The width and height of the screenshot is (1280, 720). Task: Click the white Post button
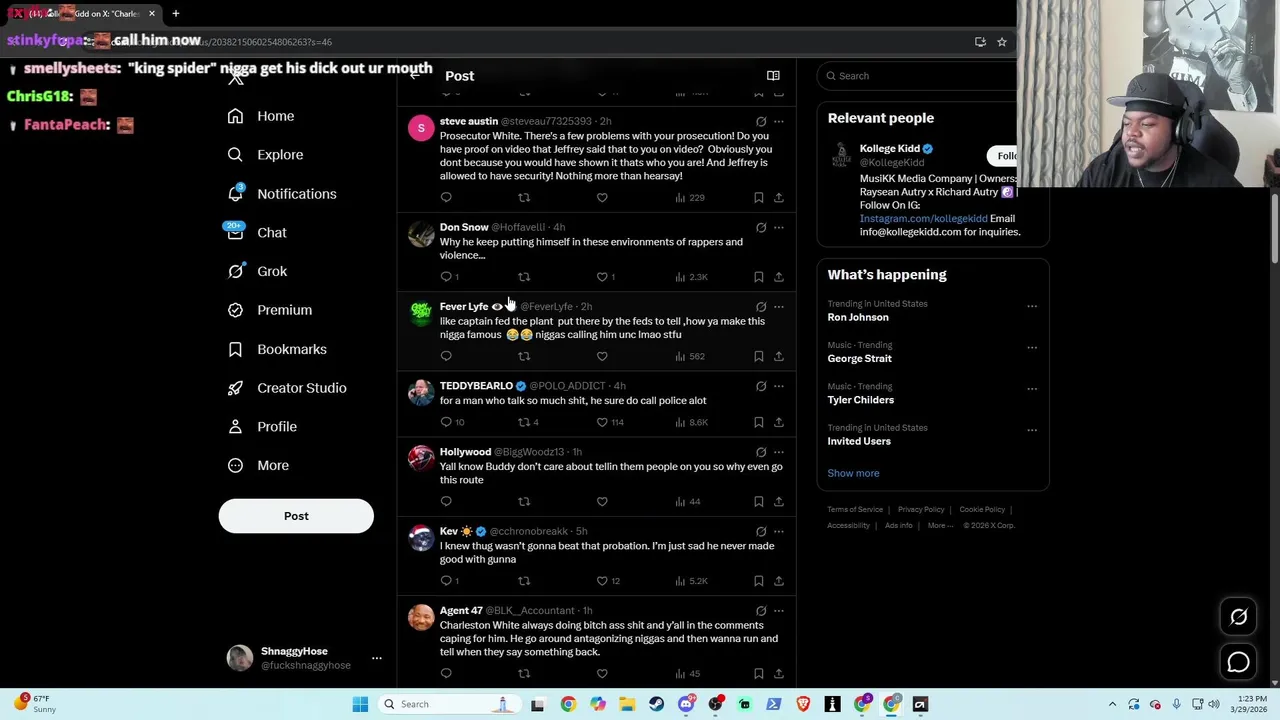tap(296, 516)
